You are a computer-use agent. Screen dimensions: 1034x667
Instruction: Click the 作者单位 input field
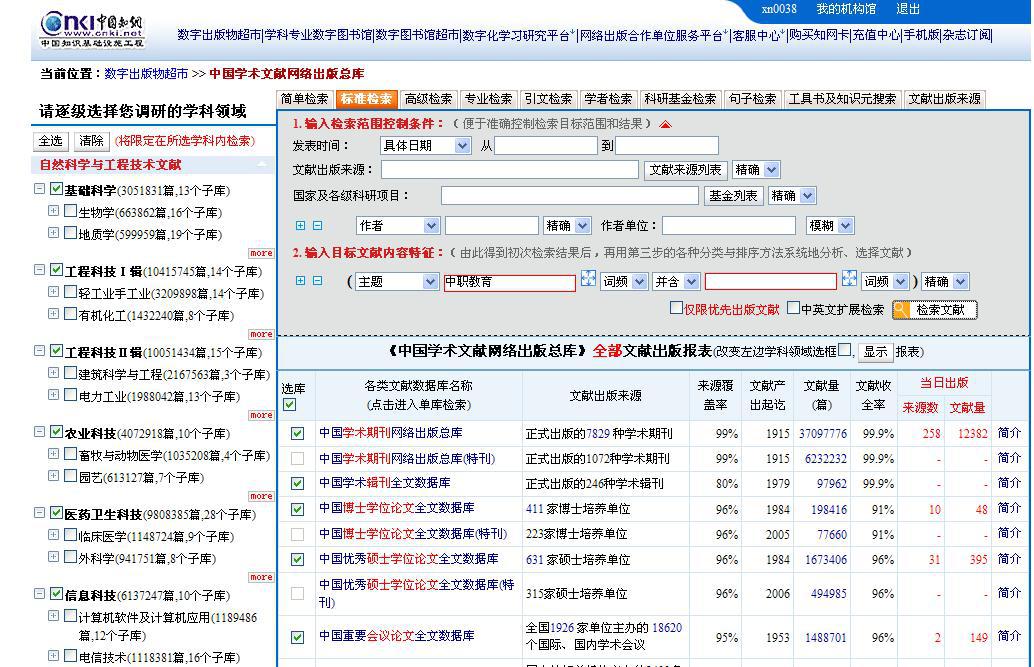[x=729, y=226]
